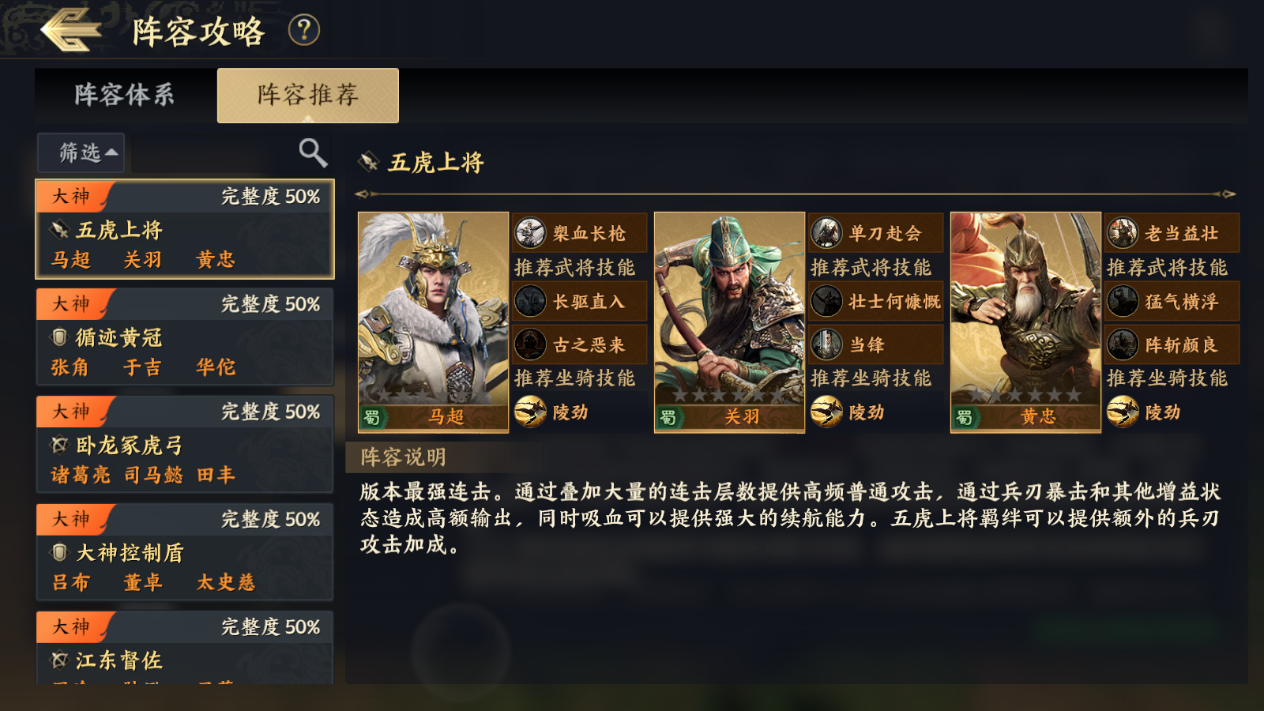This screenshot has width=1264, height=711.
Task: Tap 黄忠's 陵劲 mount skill icon
Action: coord(1122,411)
